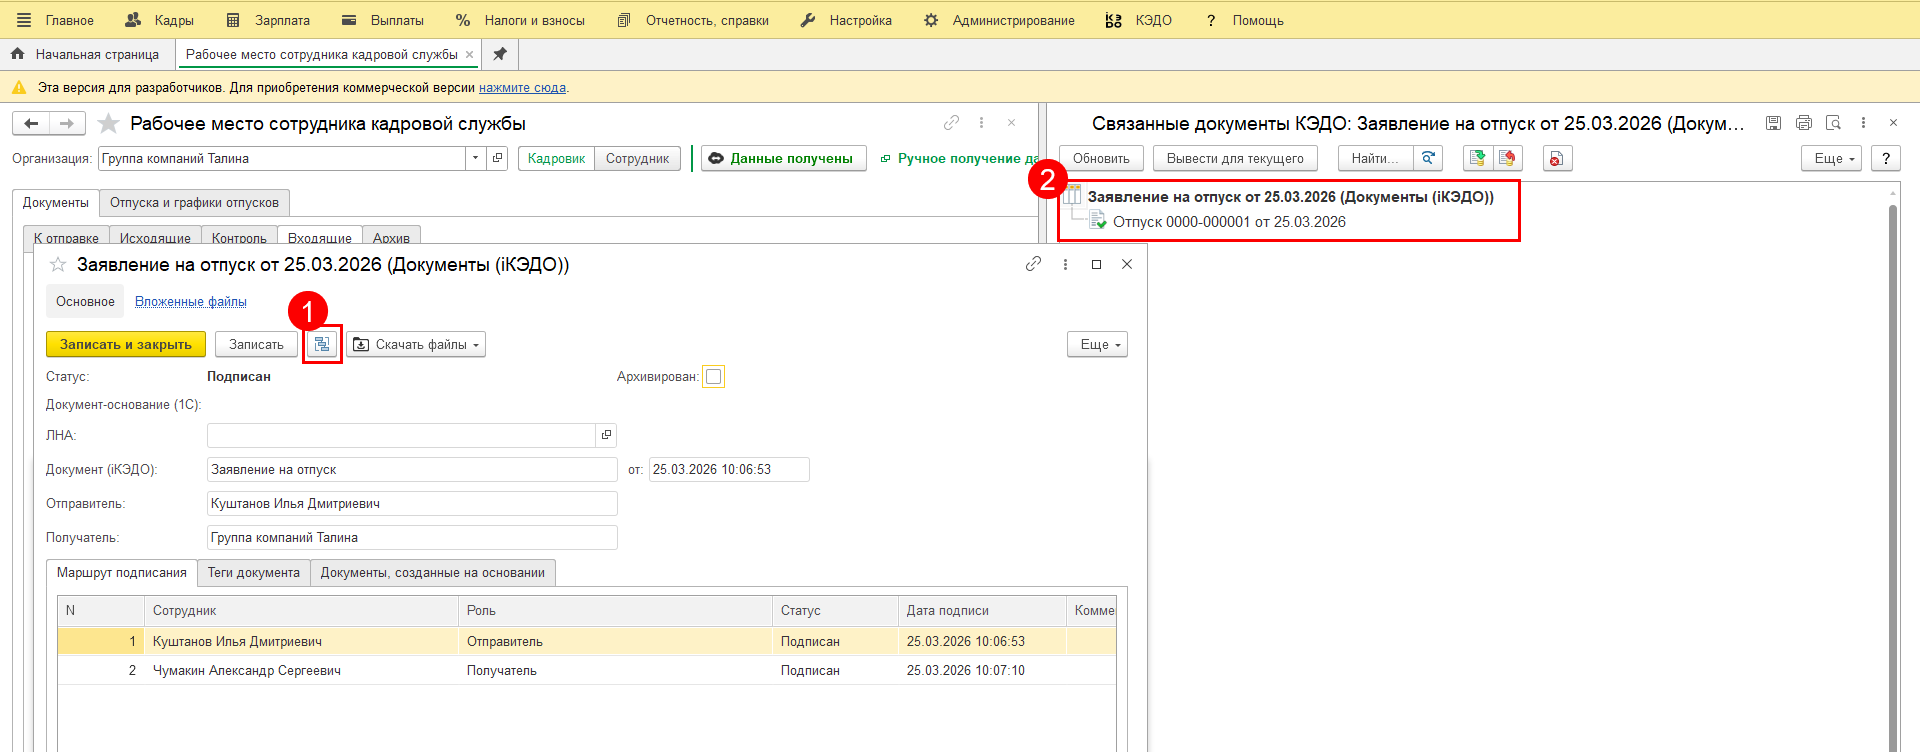Click the mark for deletion icon
The image size is (1920, 752).
tap(1557, 158)
